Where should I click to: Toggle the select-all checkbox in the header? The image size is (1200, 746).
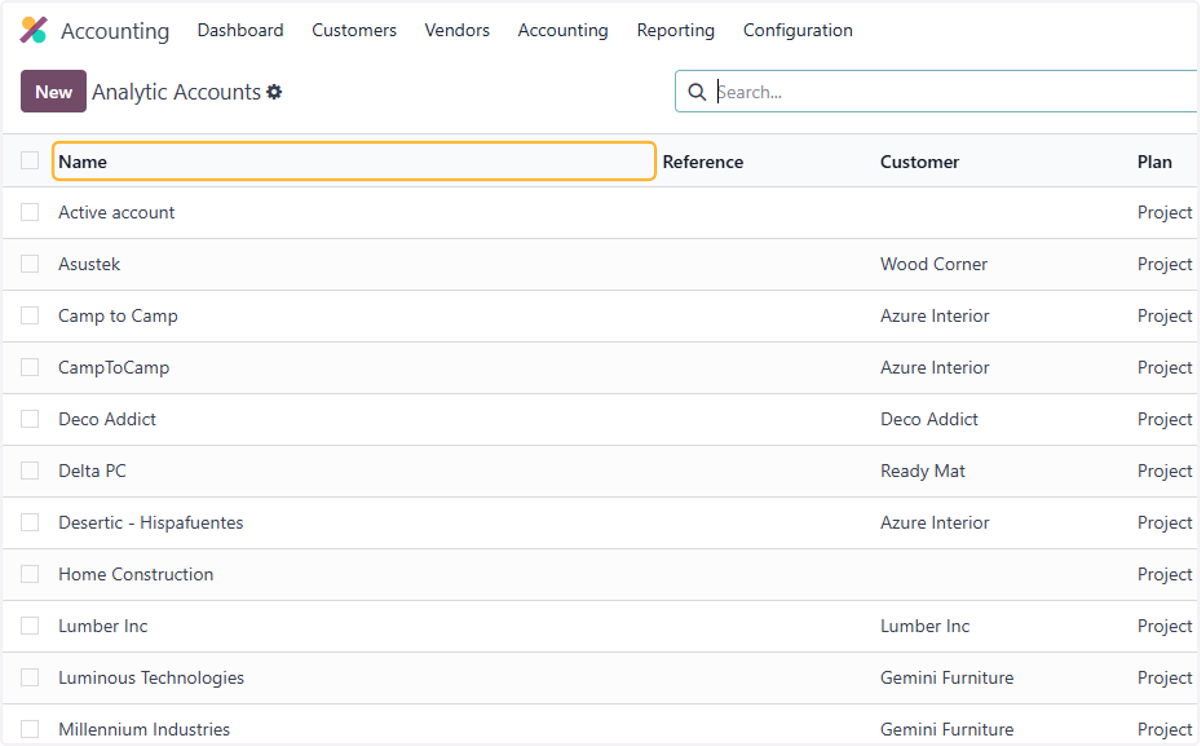pyautogui.click(x=30, y=160)
